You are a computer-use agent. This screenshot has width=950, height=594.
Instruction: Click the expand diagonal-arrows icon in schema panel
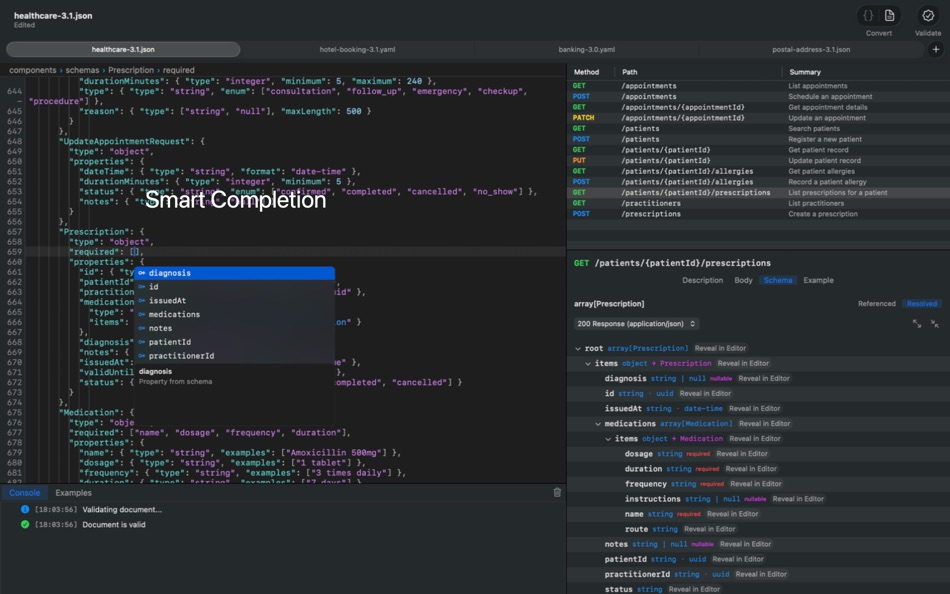[x=917, y=323]
